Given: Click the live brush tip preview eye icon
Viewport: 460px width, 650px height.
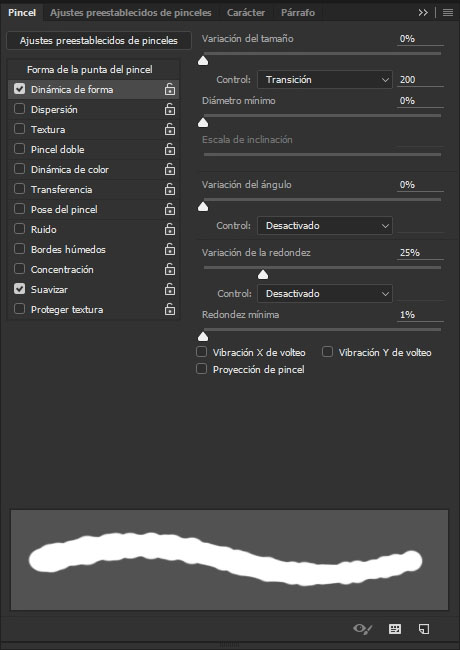Looking at the screenshot, I should [363, 629].
